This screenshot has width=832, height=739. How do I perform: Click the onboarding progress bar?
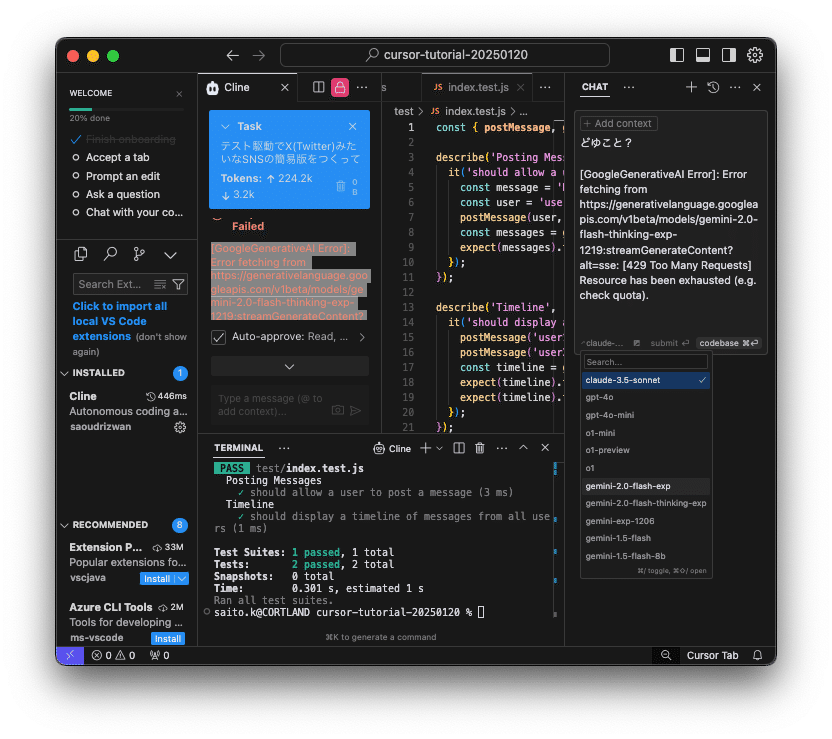click(x=126, y=109)
